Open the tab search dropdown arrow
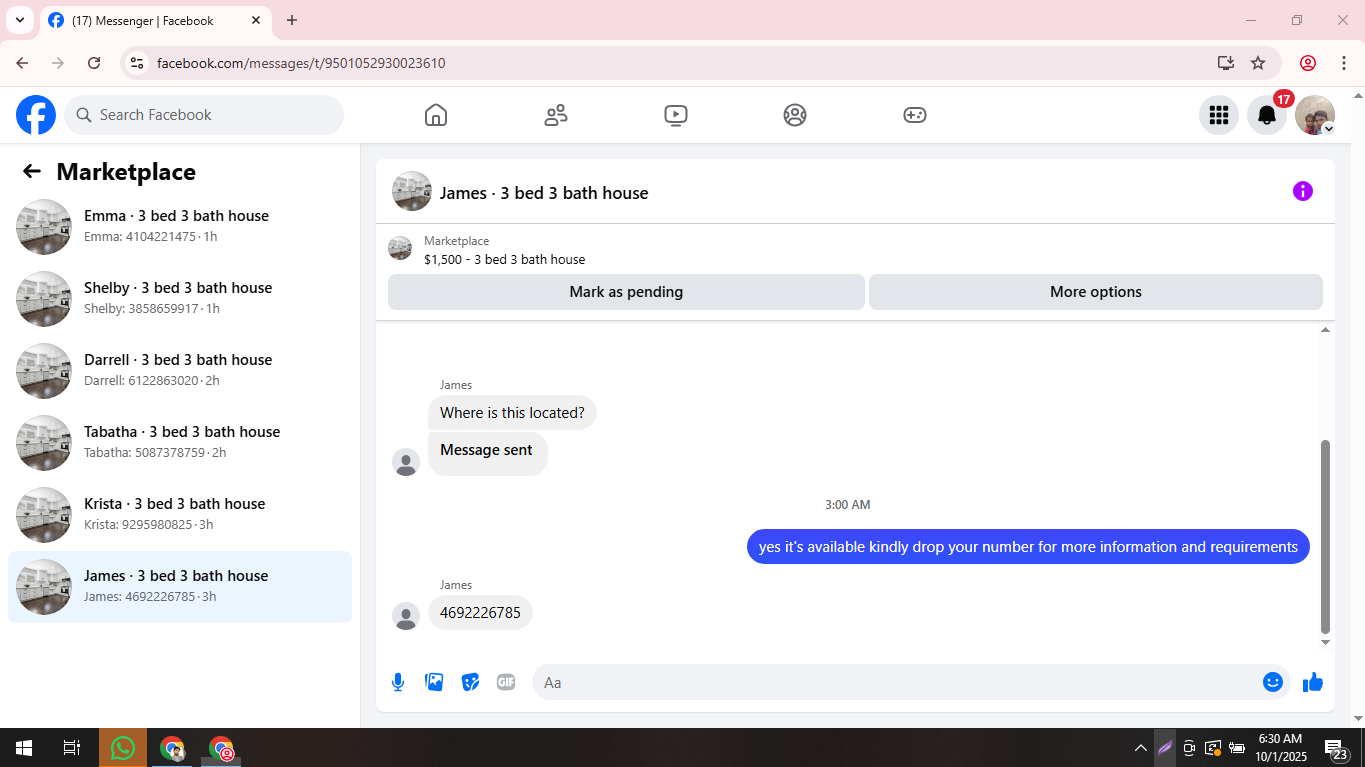The height and width of the screenshot is (767, 1365). (19, 20)
